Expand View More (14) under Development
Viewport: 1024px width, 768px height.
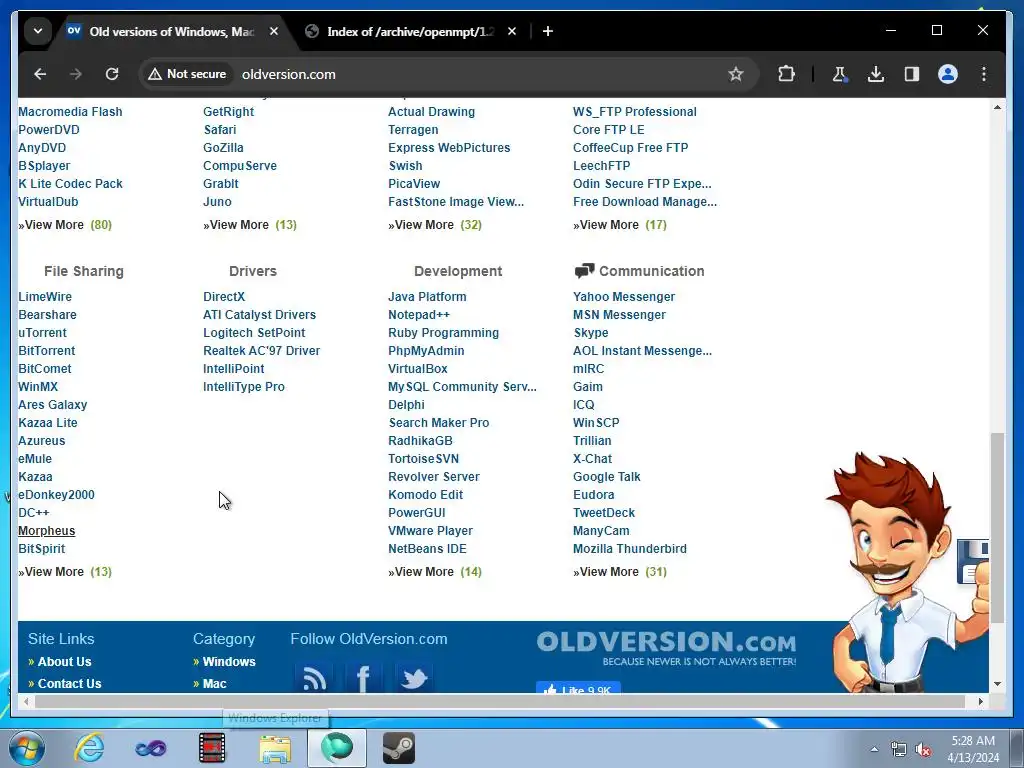(435, 571)
